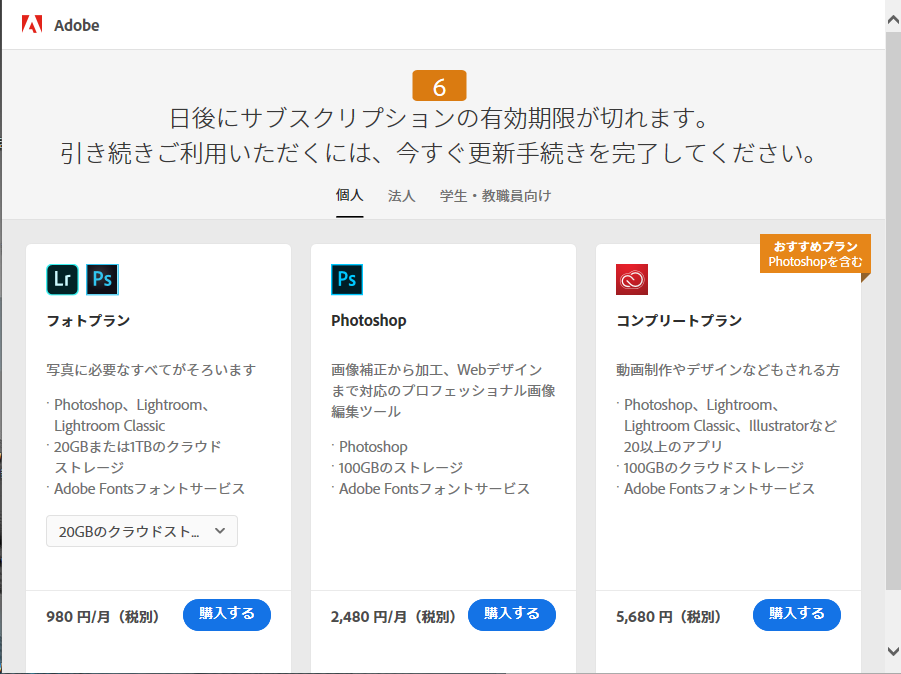Click the おすすめプラン orange badge
The width and height of the screenshot is (901, 674).
(815, 253)
